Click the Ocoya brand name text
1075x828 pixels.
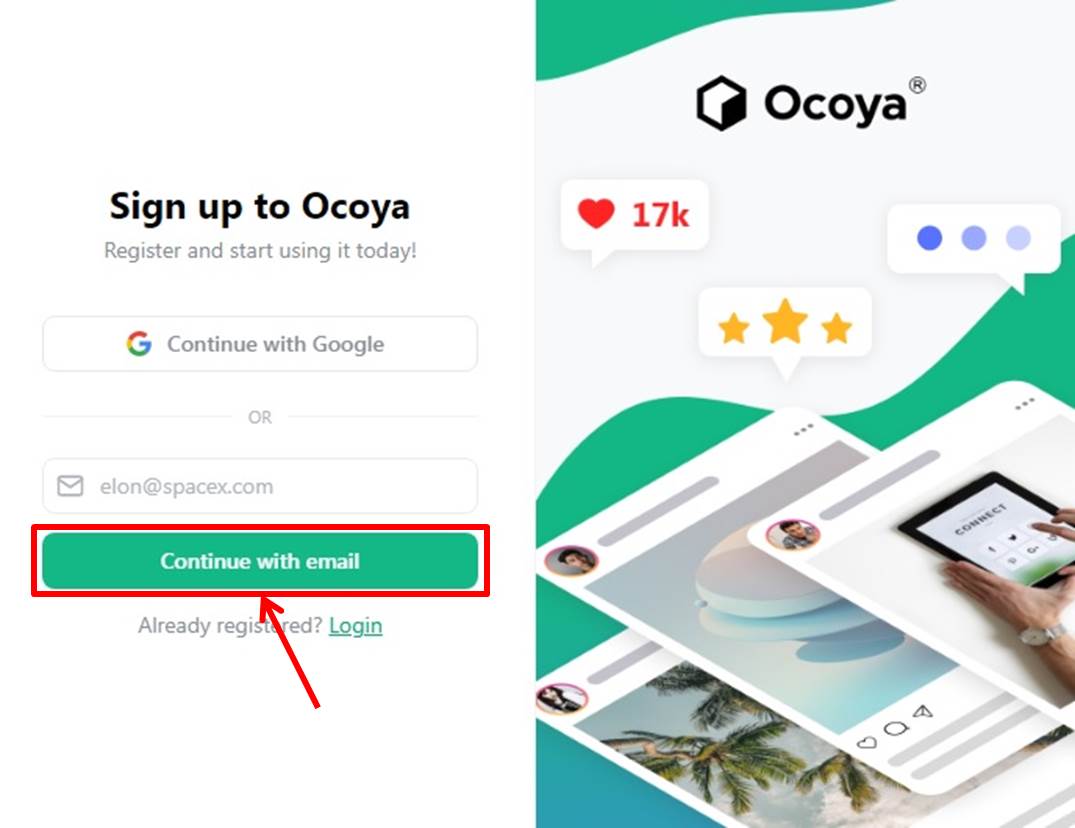point(835,105)
